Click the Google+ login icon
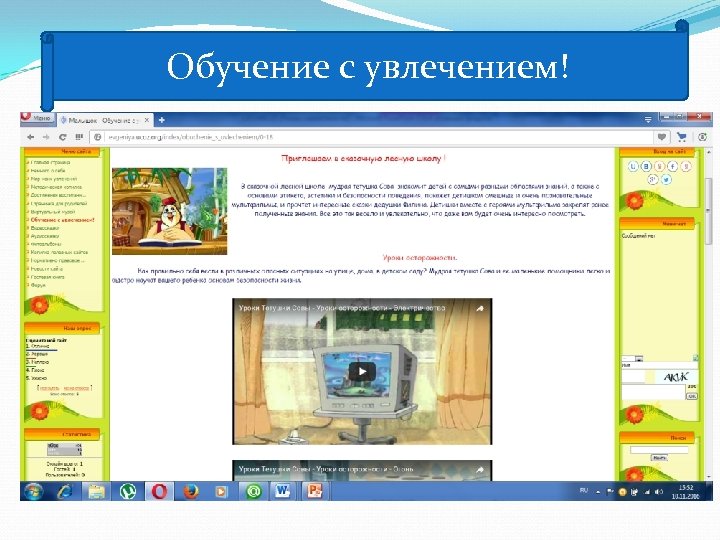 click(x=652, y=180)
